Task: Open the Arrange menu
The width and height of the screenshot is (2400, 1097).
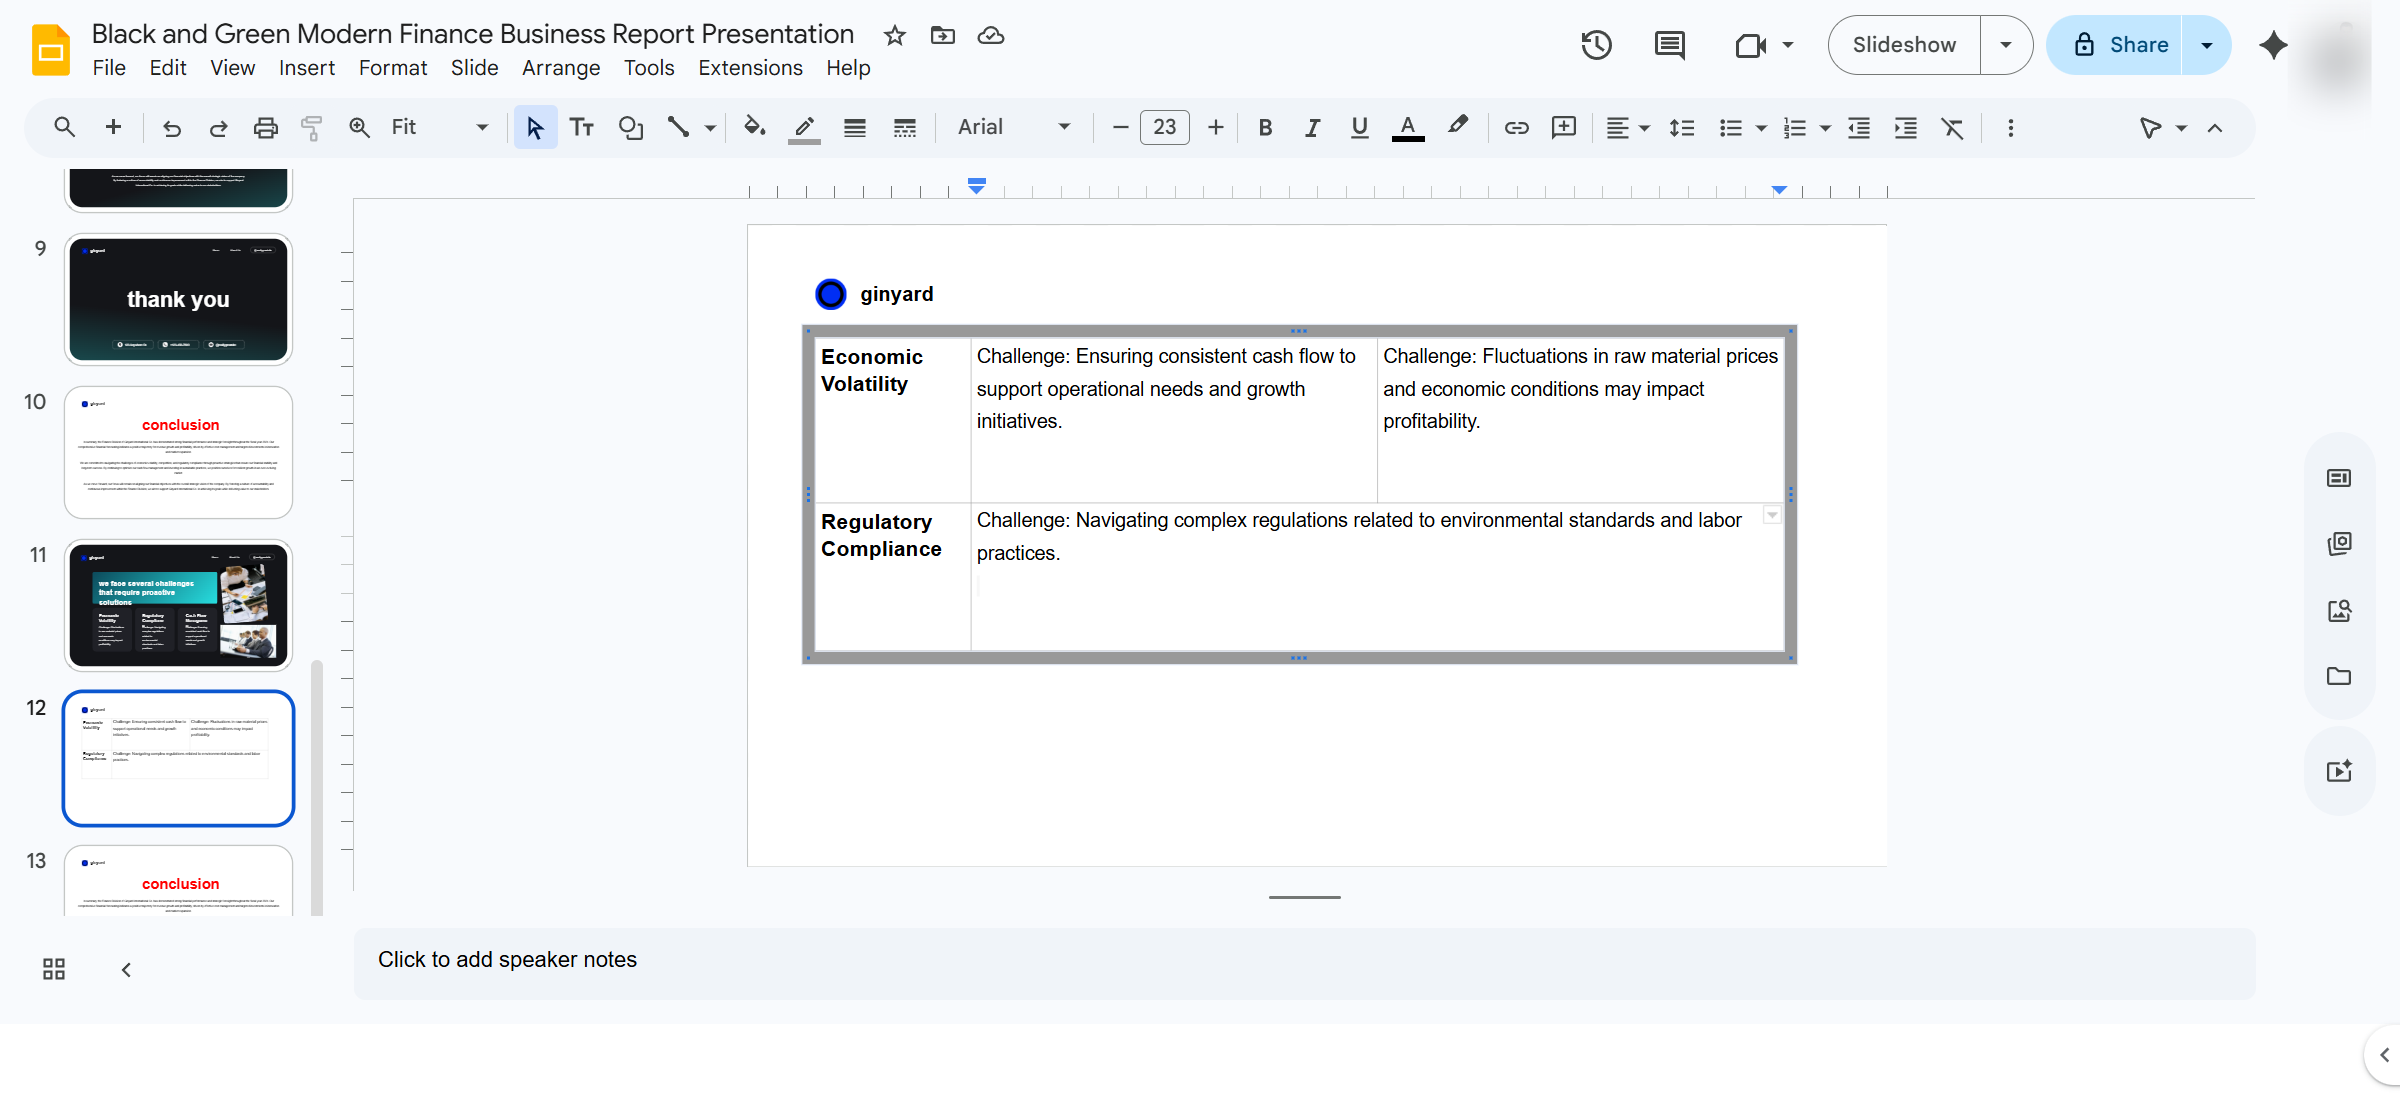Action: [560, 68]
